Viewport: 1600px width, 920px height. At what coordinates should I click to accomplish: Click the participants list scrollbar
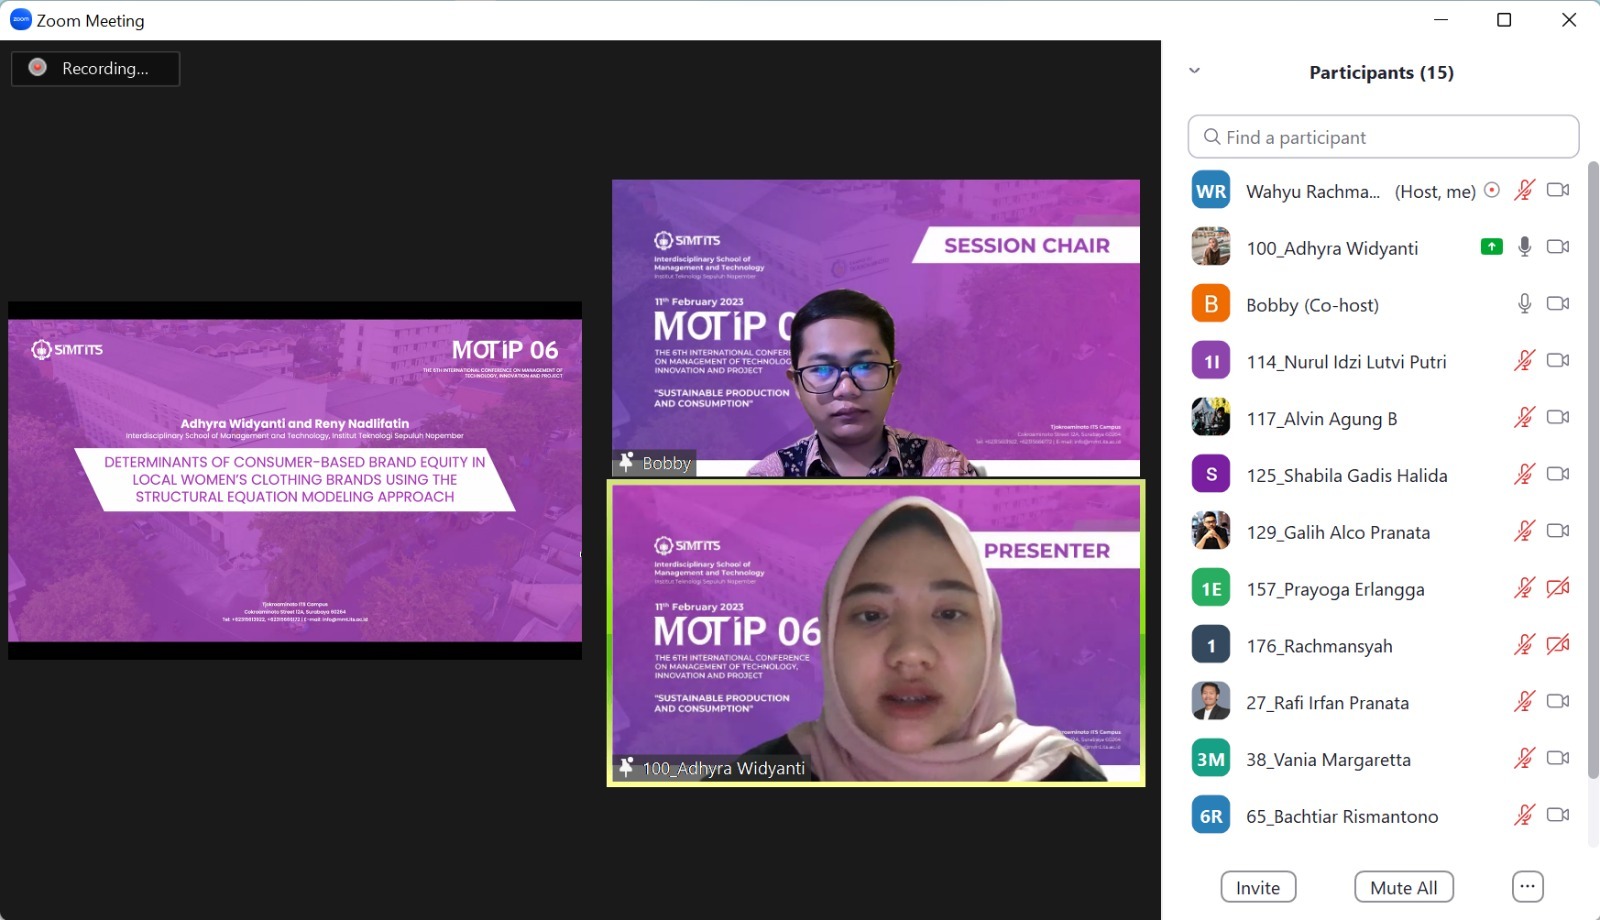(x=1593, y=470)
